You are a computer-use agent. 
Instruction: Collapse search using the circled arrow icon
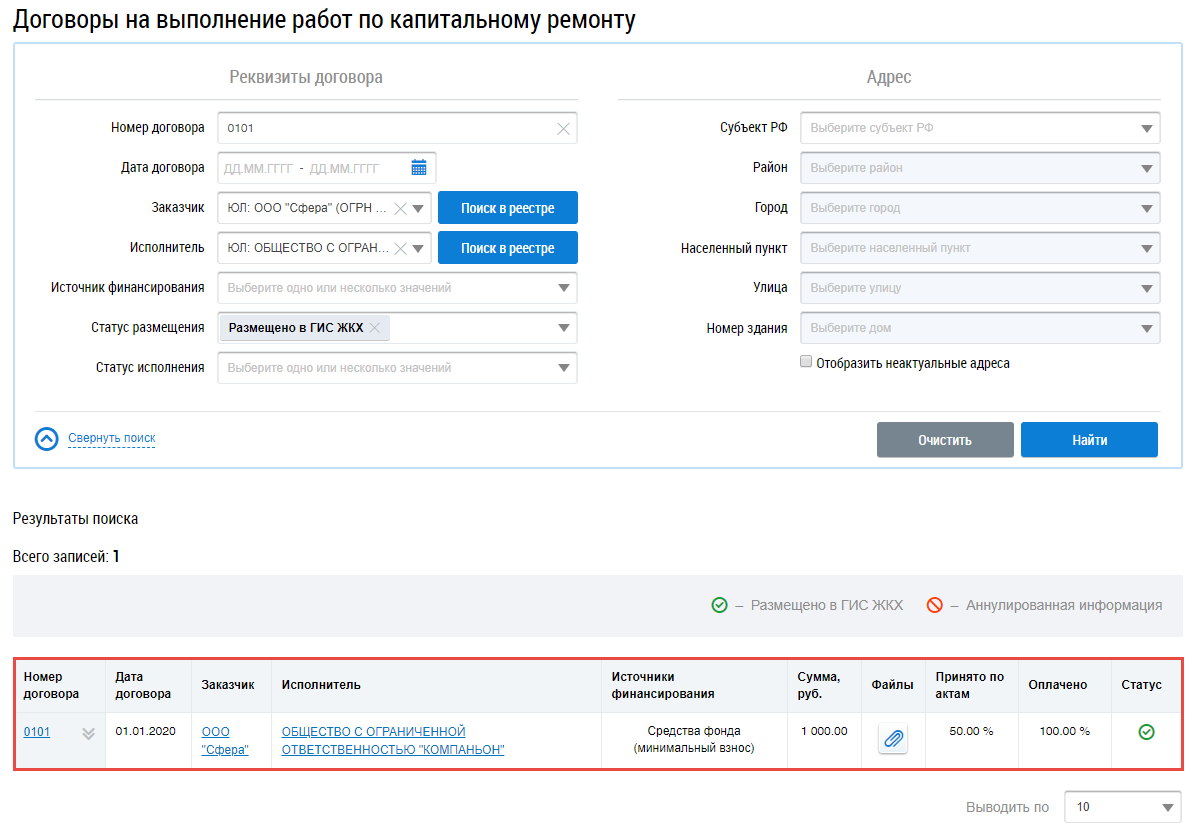47,439
